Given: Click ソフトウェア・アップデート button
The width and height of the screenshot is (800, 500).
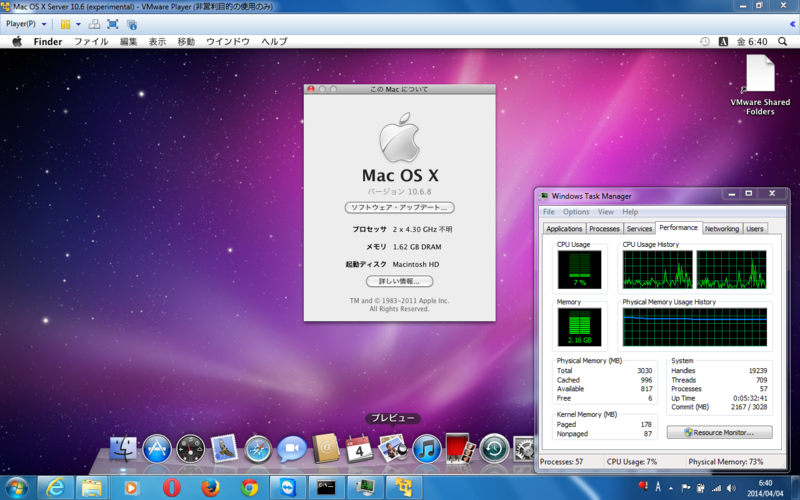Looking at the screenshot, I should click(x=399, y=208).
